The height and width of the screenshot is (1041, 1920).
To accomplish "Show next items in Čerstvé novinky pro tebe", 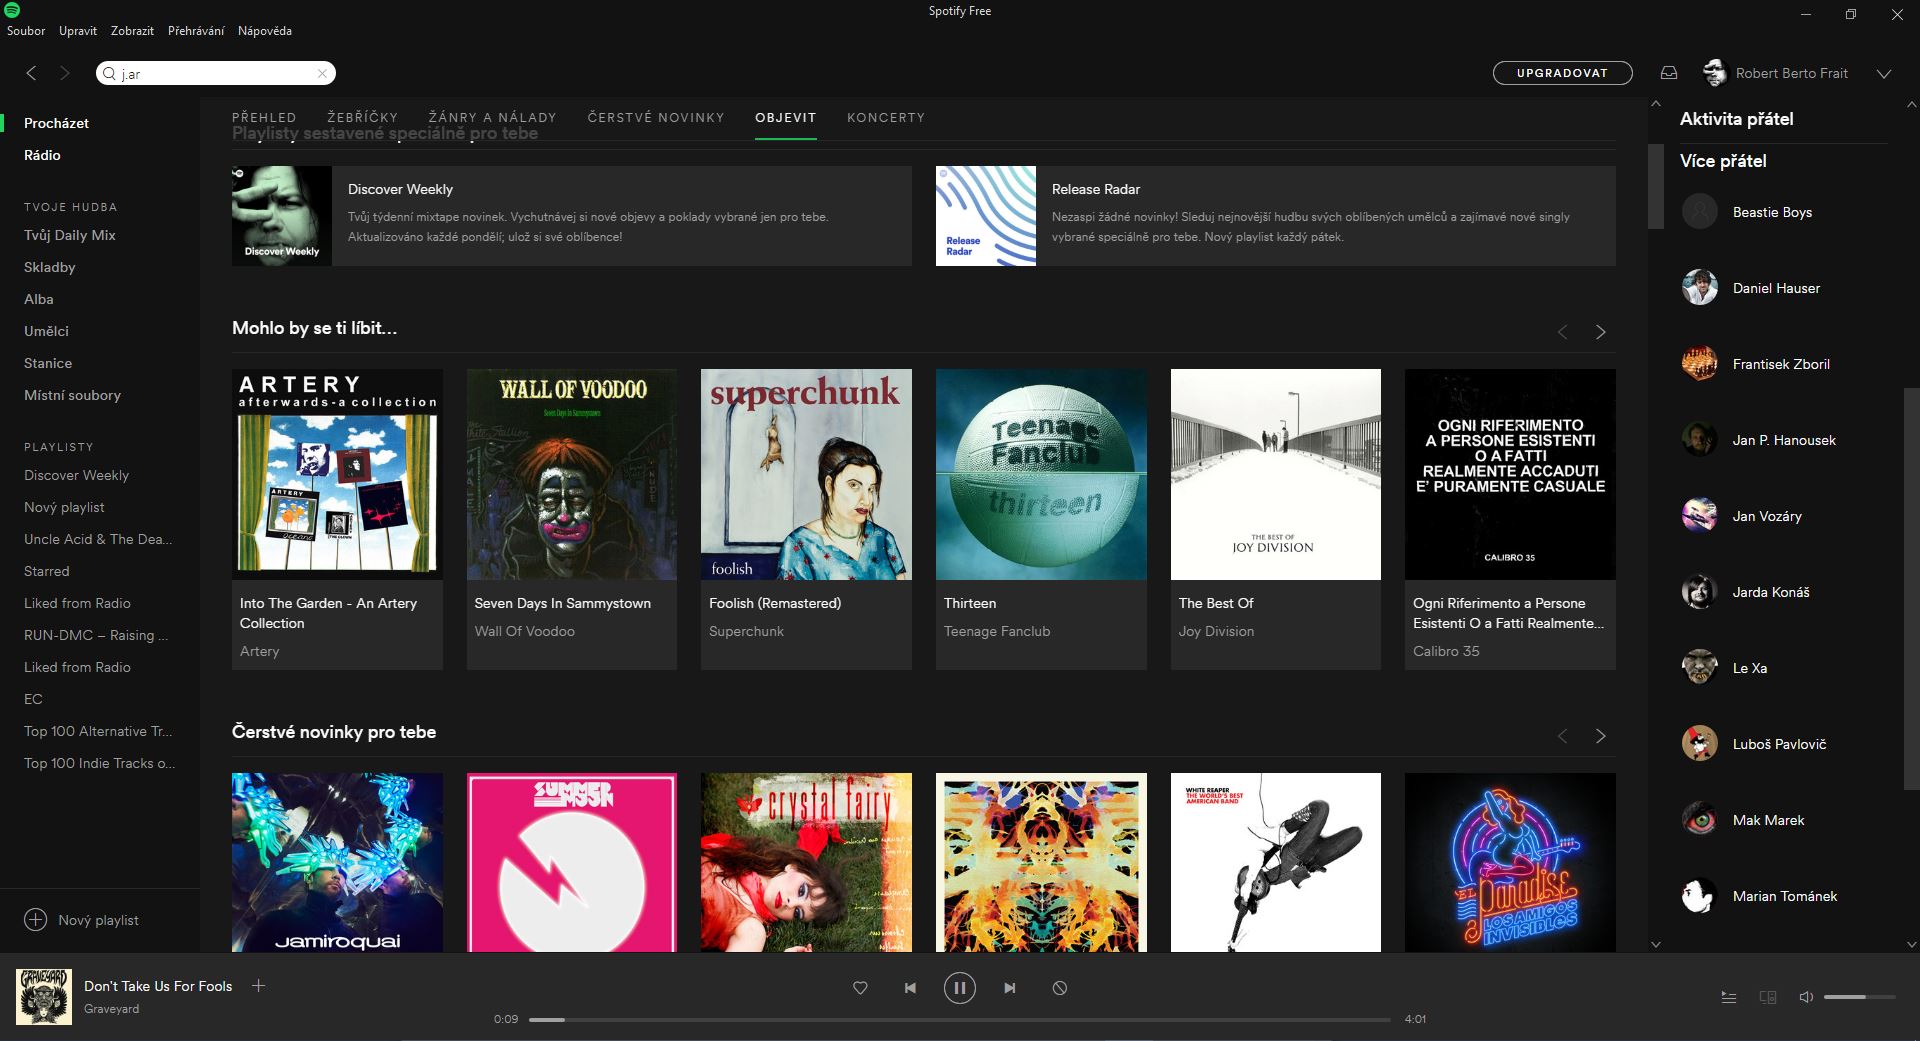I will click(x=1600, y=736).
